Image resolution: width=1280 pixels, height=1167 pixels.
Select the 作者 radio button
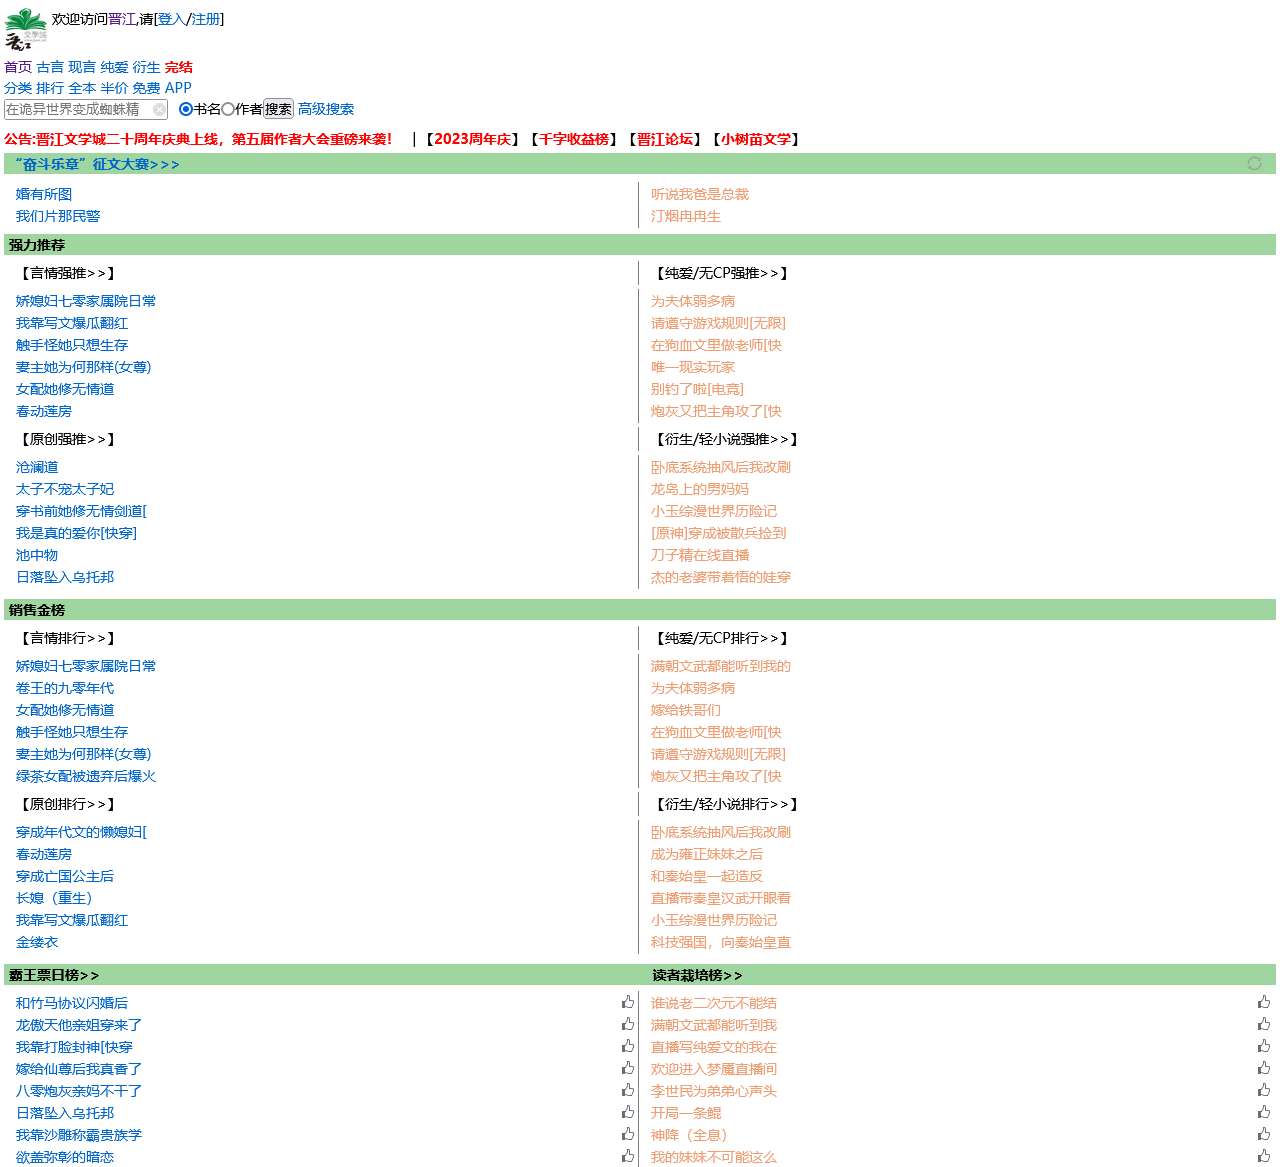pyautogui.click(x=228, y=109)
